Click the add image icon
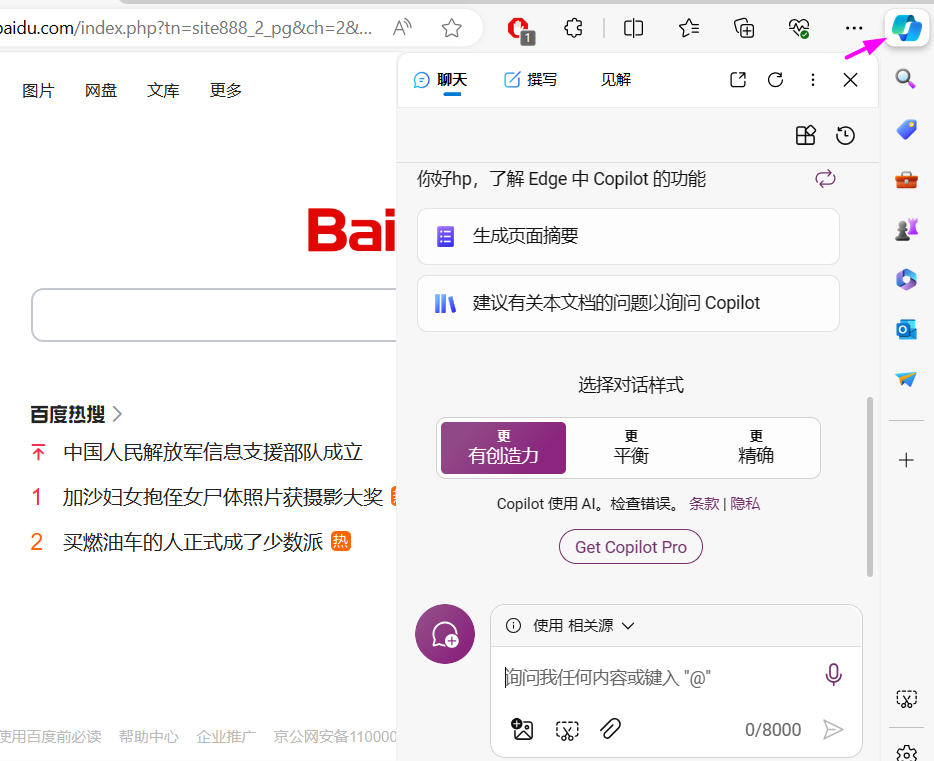This screenshot has width=934, height=761. 522,729
